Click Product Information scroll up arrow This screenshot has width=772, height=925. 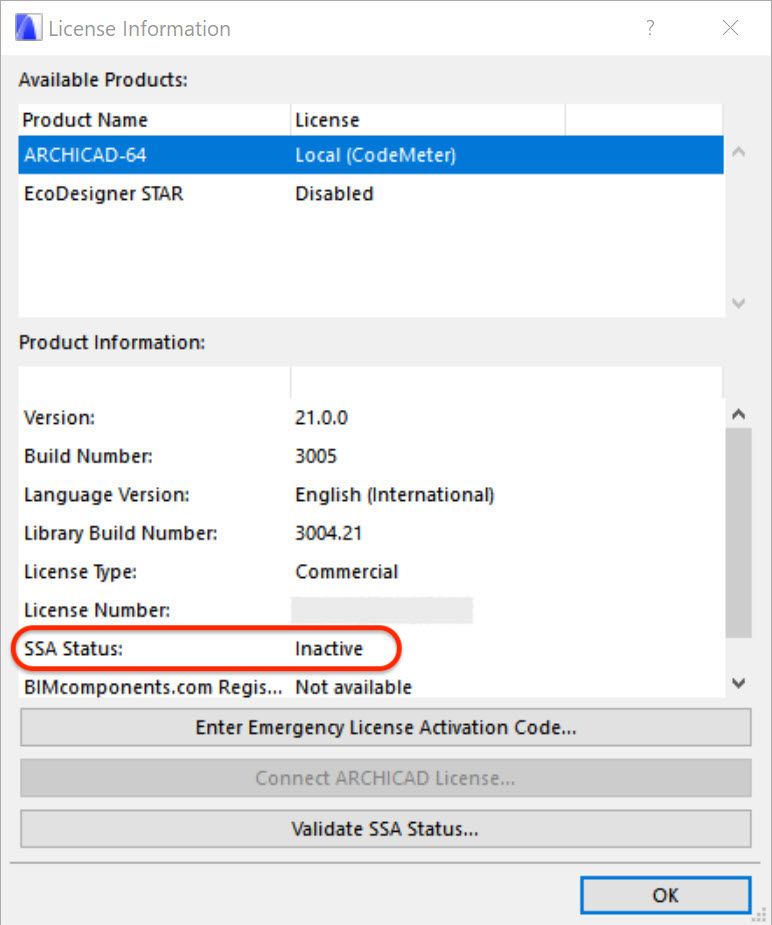coord(738,414)
